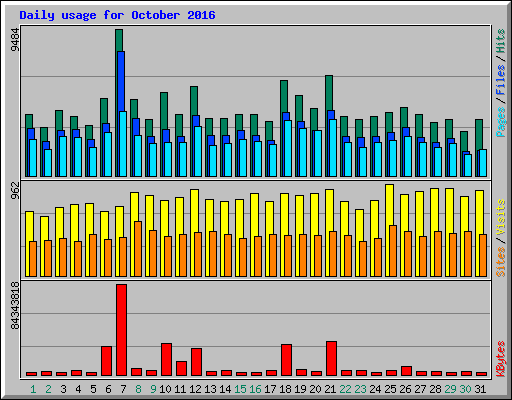This screenshot has width=512, height=400.
Task: Click day label 2 on x-axis
Action: click(48, 389)
